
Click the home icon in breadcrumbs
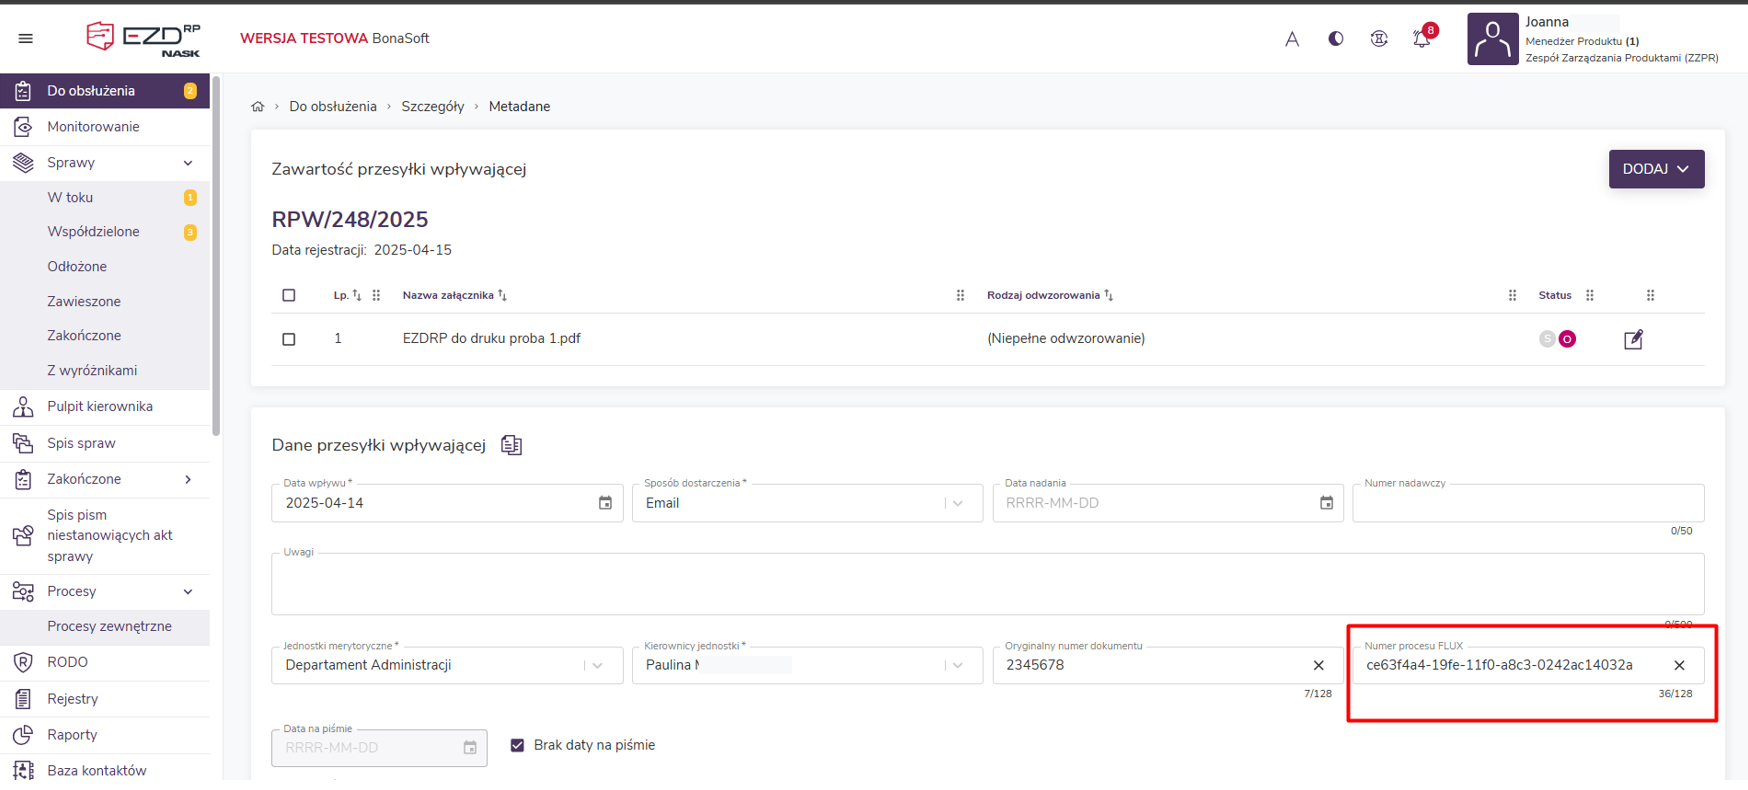[x=258, y=107]
